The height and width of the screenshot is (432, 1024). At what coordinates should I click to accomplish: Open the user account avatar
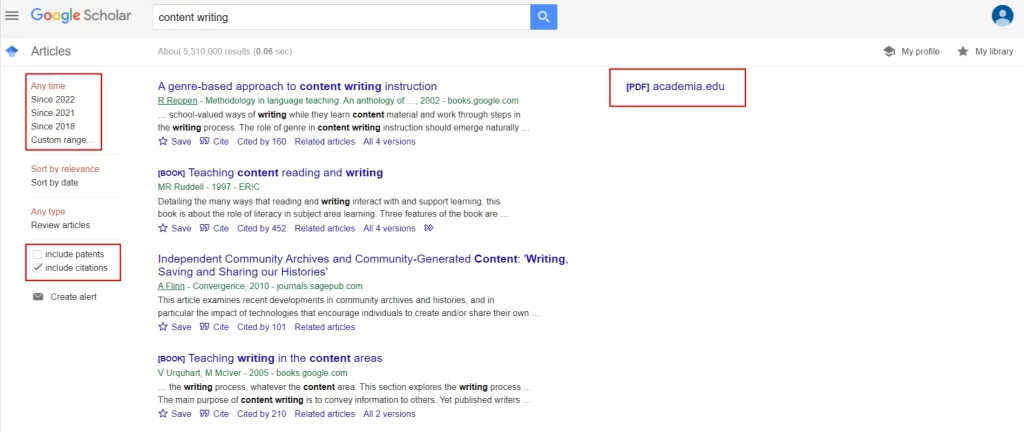[x=1002, y=15]
